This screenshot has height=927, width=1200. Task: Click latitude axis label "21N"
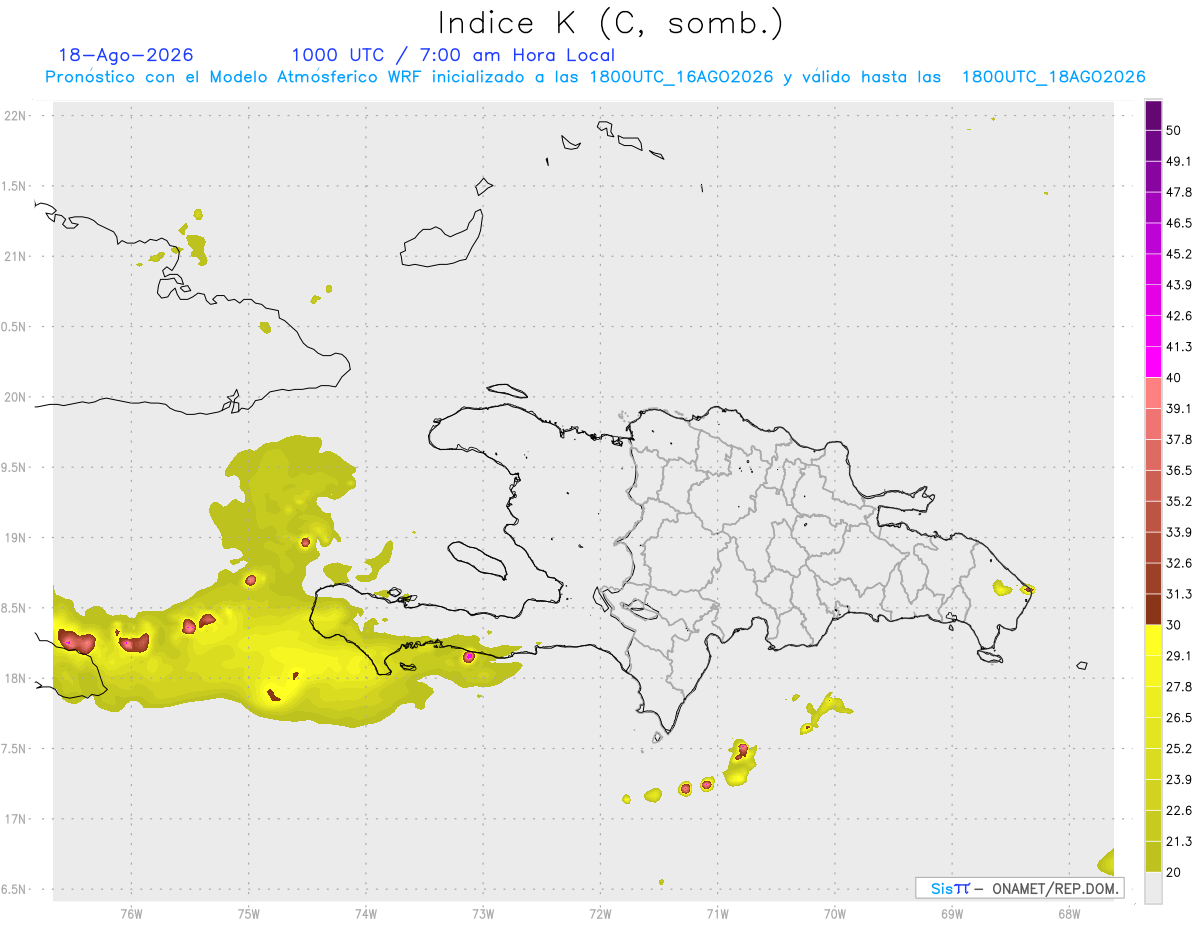coord(17,257)
